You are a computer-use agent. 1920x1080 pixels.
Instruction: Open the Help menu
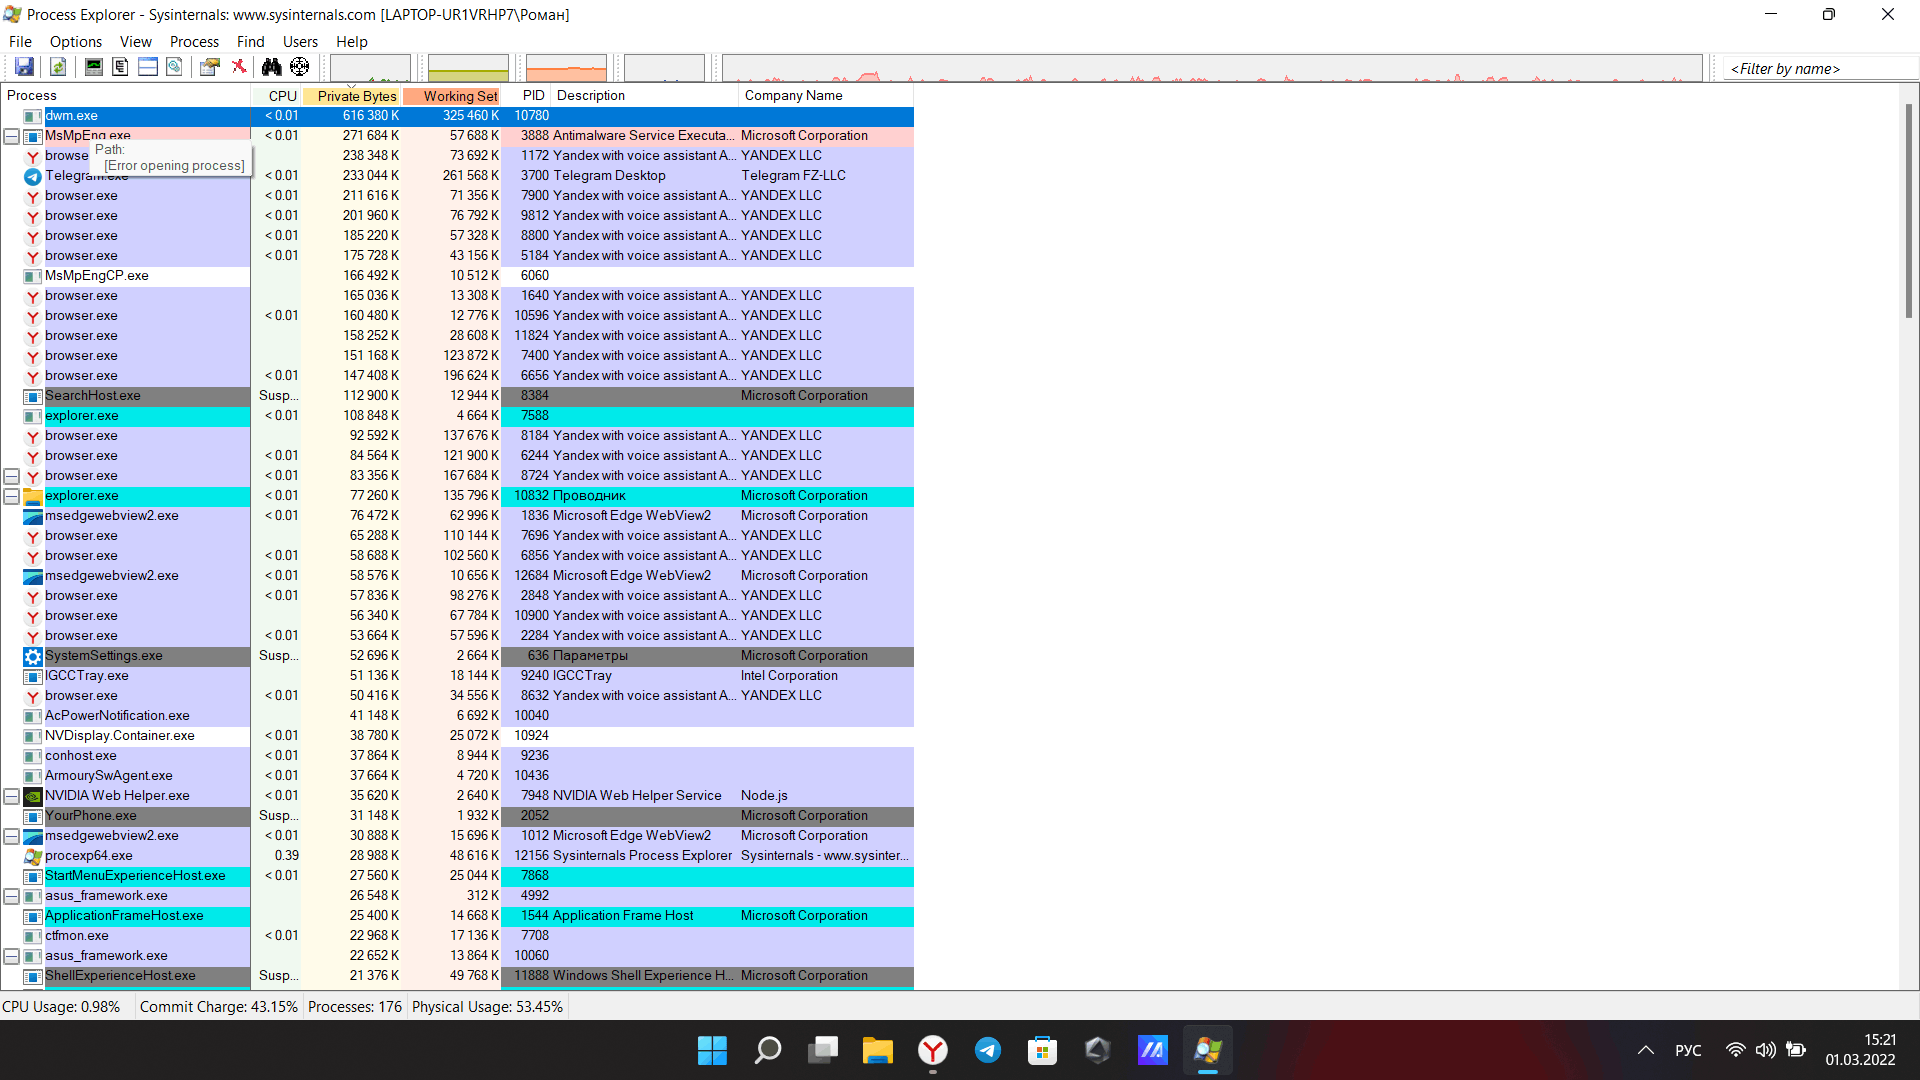[352, 42]
